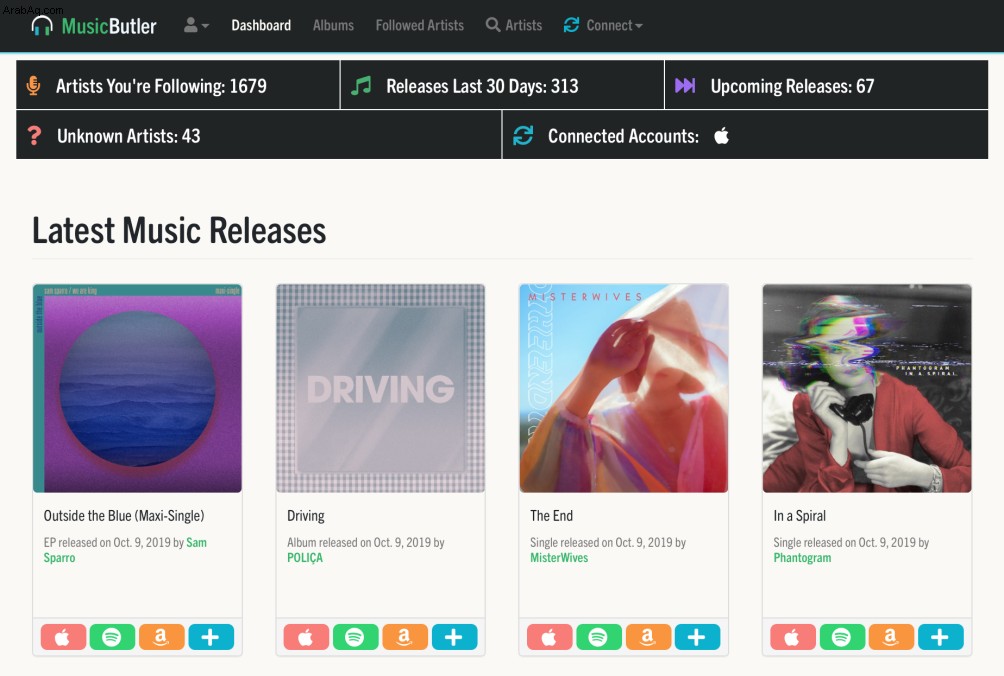Open the Albums page

pos(333,25)
